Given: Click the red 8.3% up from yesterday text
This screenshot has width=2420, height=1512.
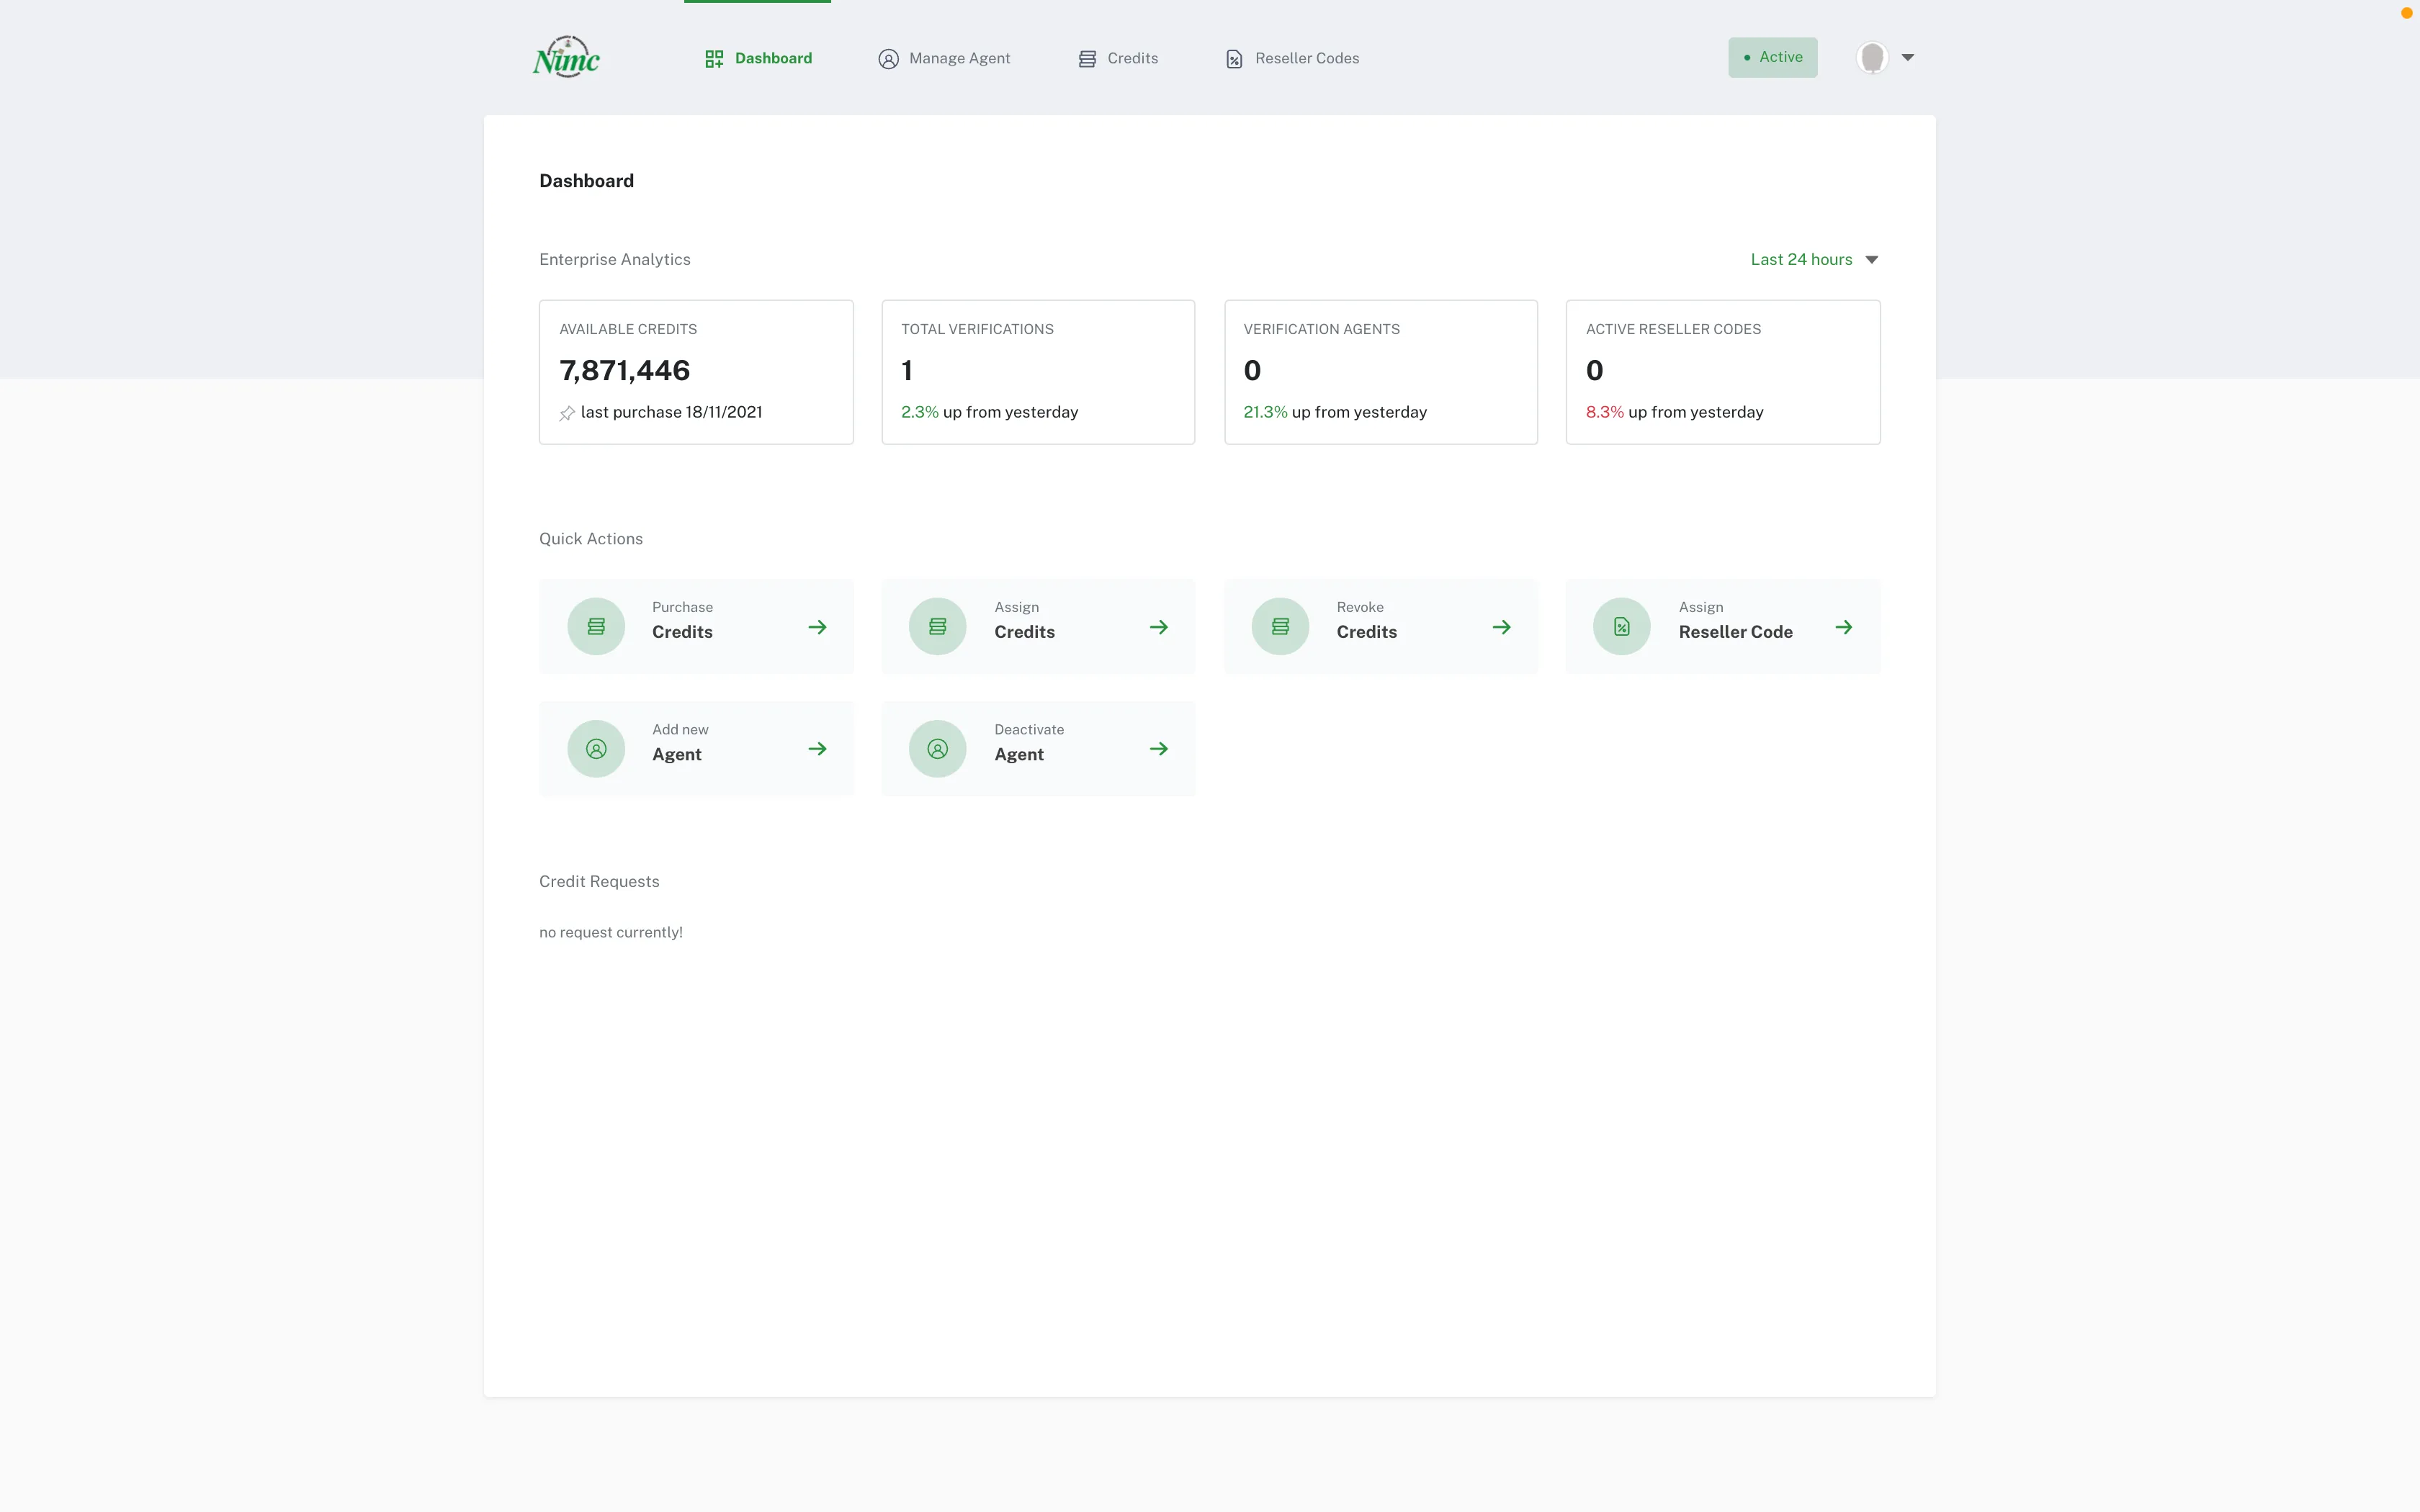Looking at the screenshot, I should pyautogui.click(x=1674, y=412).
